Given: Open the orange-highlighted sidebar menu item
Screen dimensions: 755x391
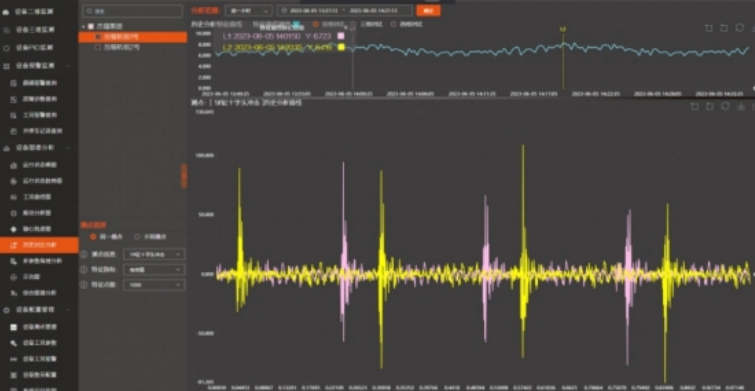Looking at the screenshot, I should (x=39, y=245).
